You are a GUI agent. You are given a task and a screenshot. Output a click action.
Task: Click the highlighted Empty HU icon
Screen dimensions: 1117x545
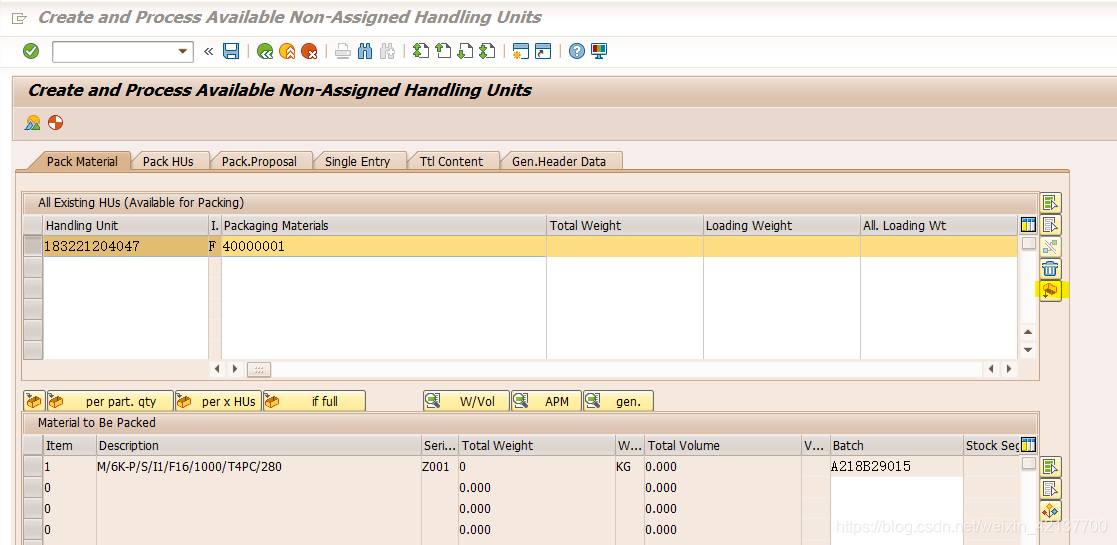pyautogui.click(x=1050, y=291)
